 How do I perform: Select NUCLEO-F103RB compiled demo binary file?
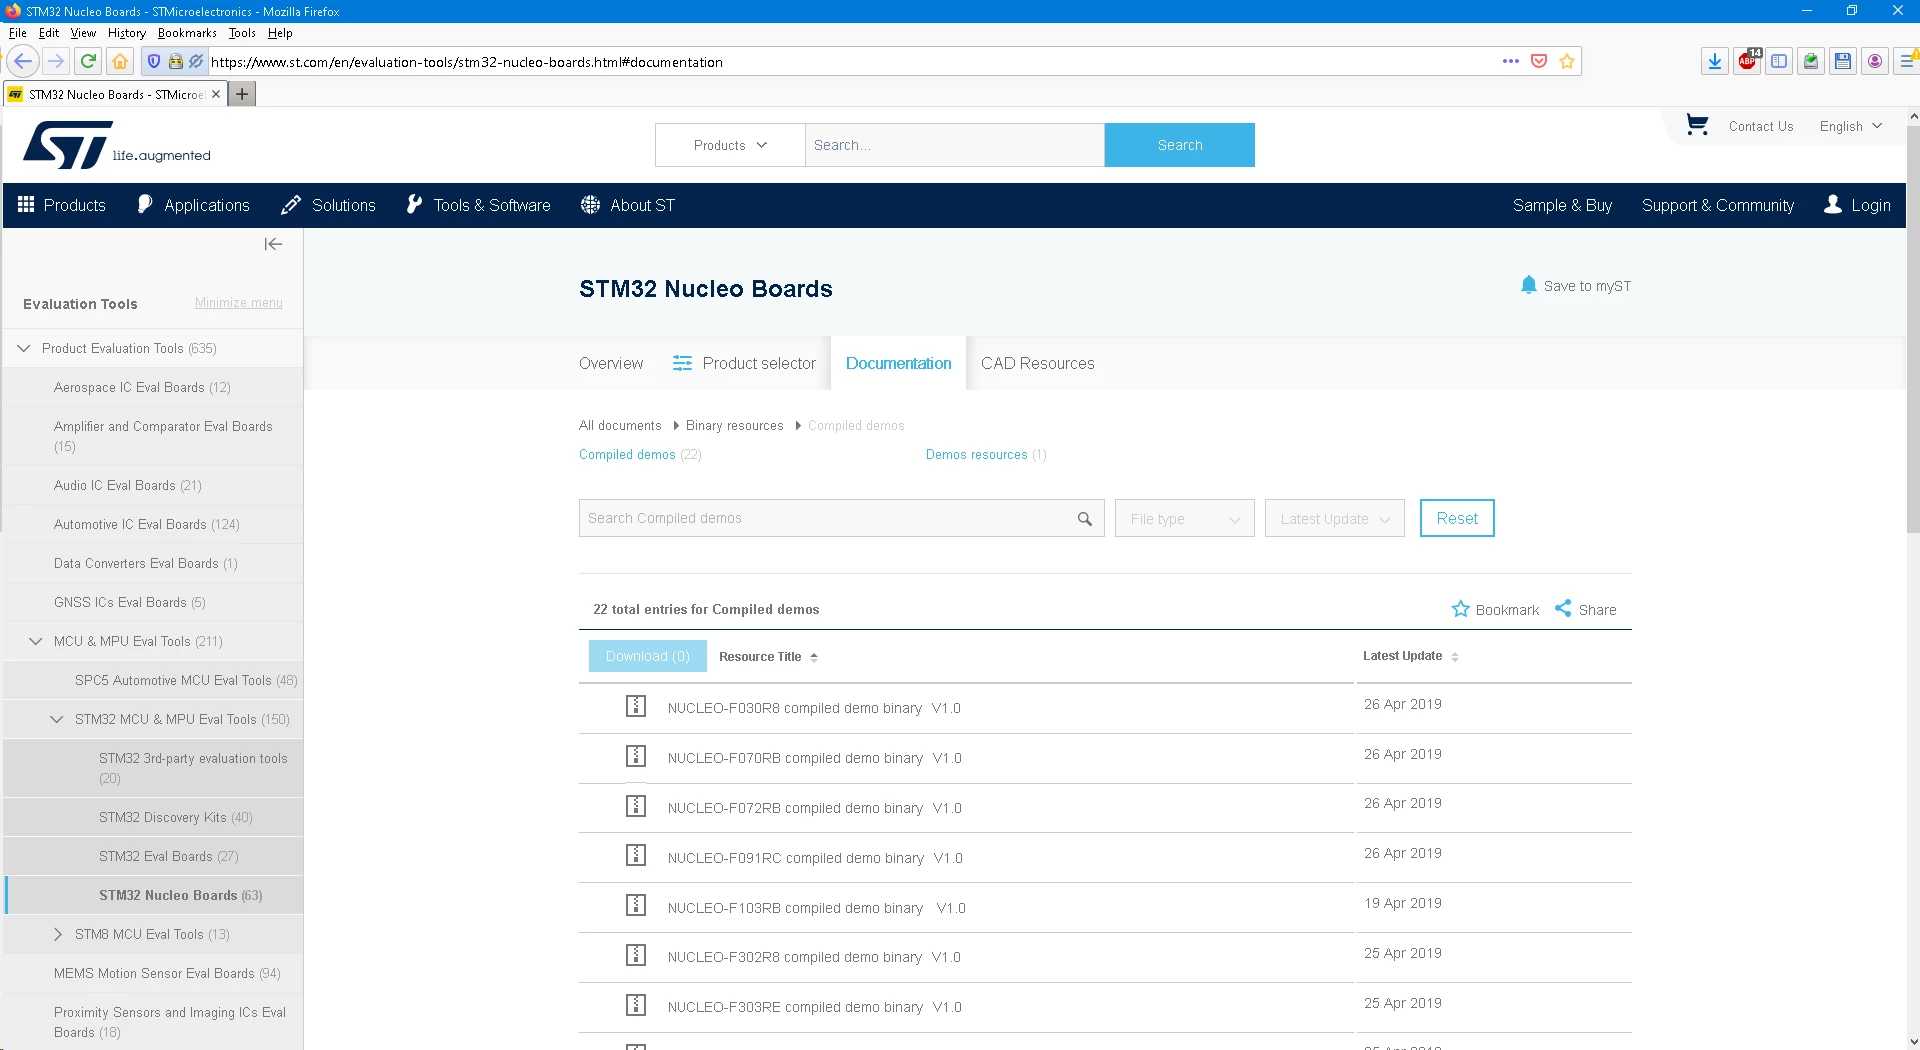636,906
